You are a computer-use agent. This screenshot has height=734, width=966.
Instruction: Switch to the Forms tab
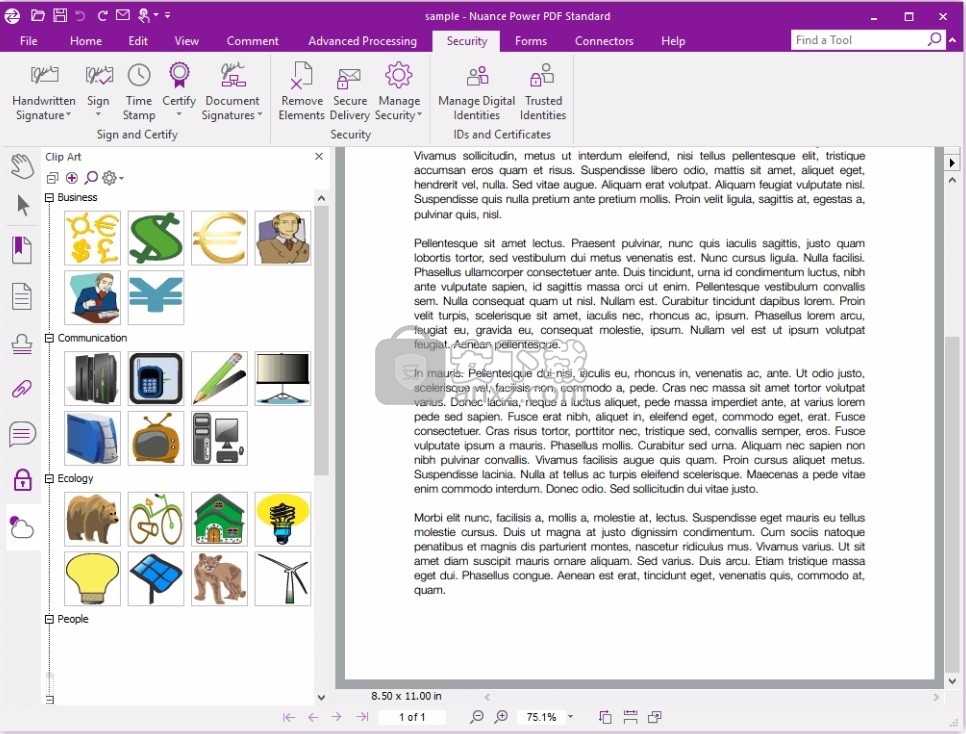530,41
